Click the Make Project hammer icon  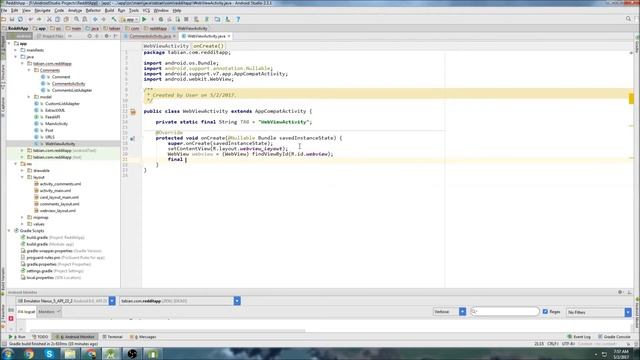(114, 19)
